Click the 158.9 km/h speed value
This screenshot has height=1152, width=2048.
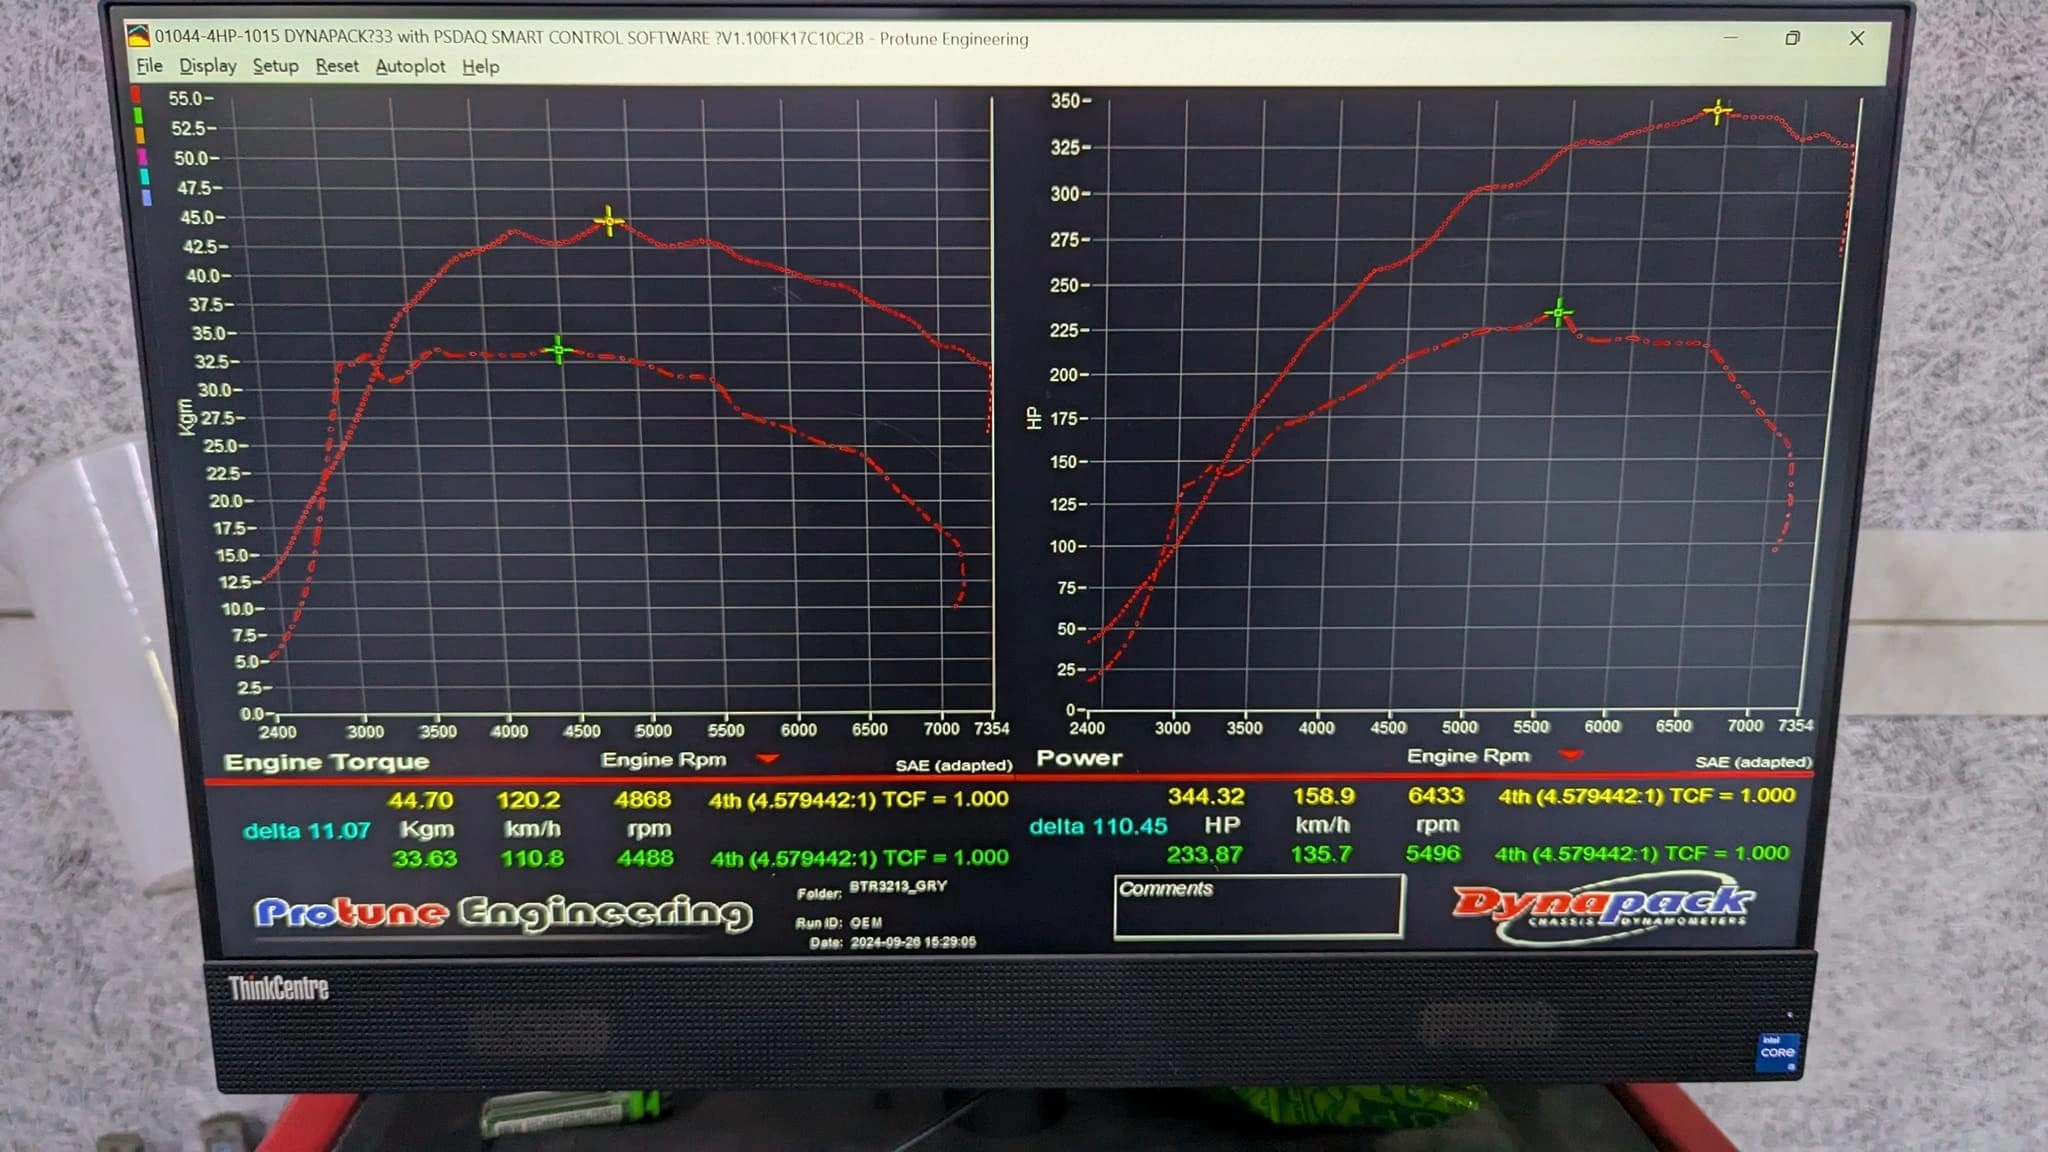[1323, 796]
